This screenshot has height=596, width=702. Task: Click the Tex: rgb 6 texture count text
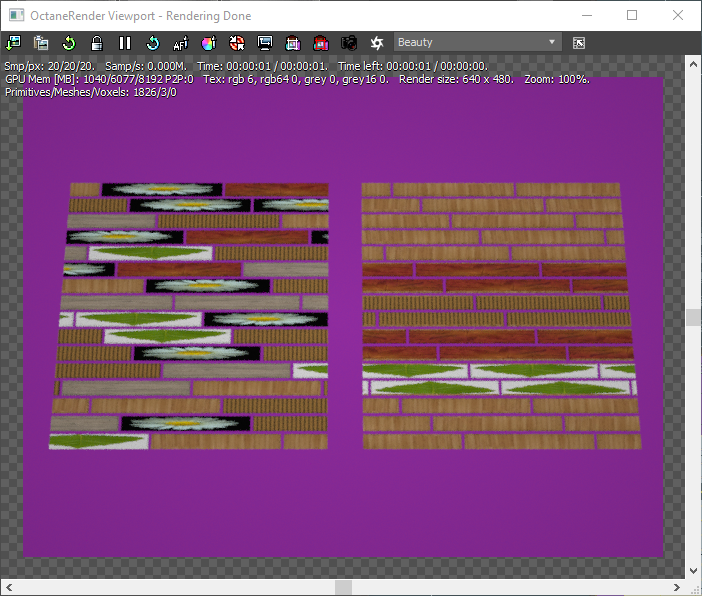pyautogui.click(x=296, y=79)
